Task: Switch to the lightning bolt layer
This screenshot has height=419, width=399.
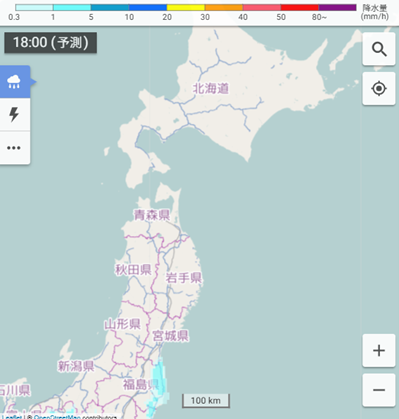Action: (15, 114)
